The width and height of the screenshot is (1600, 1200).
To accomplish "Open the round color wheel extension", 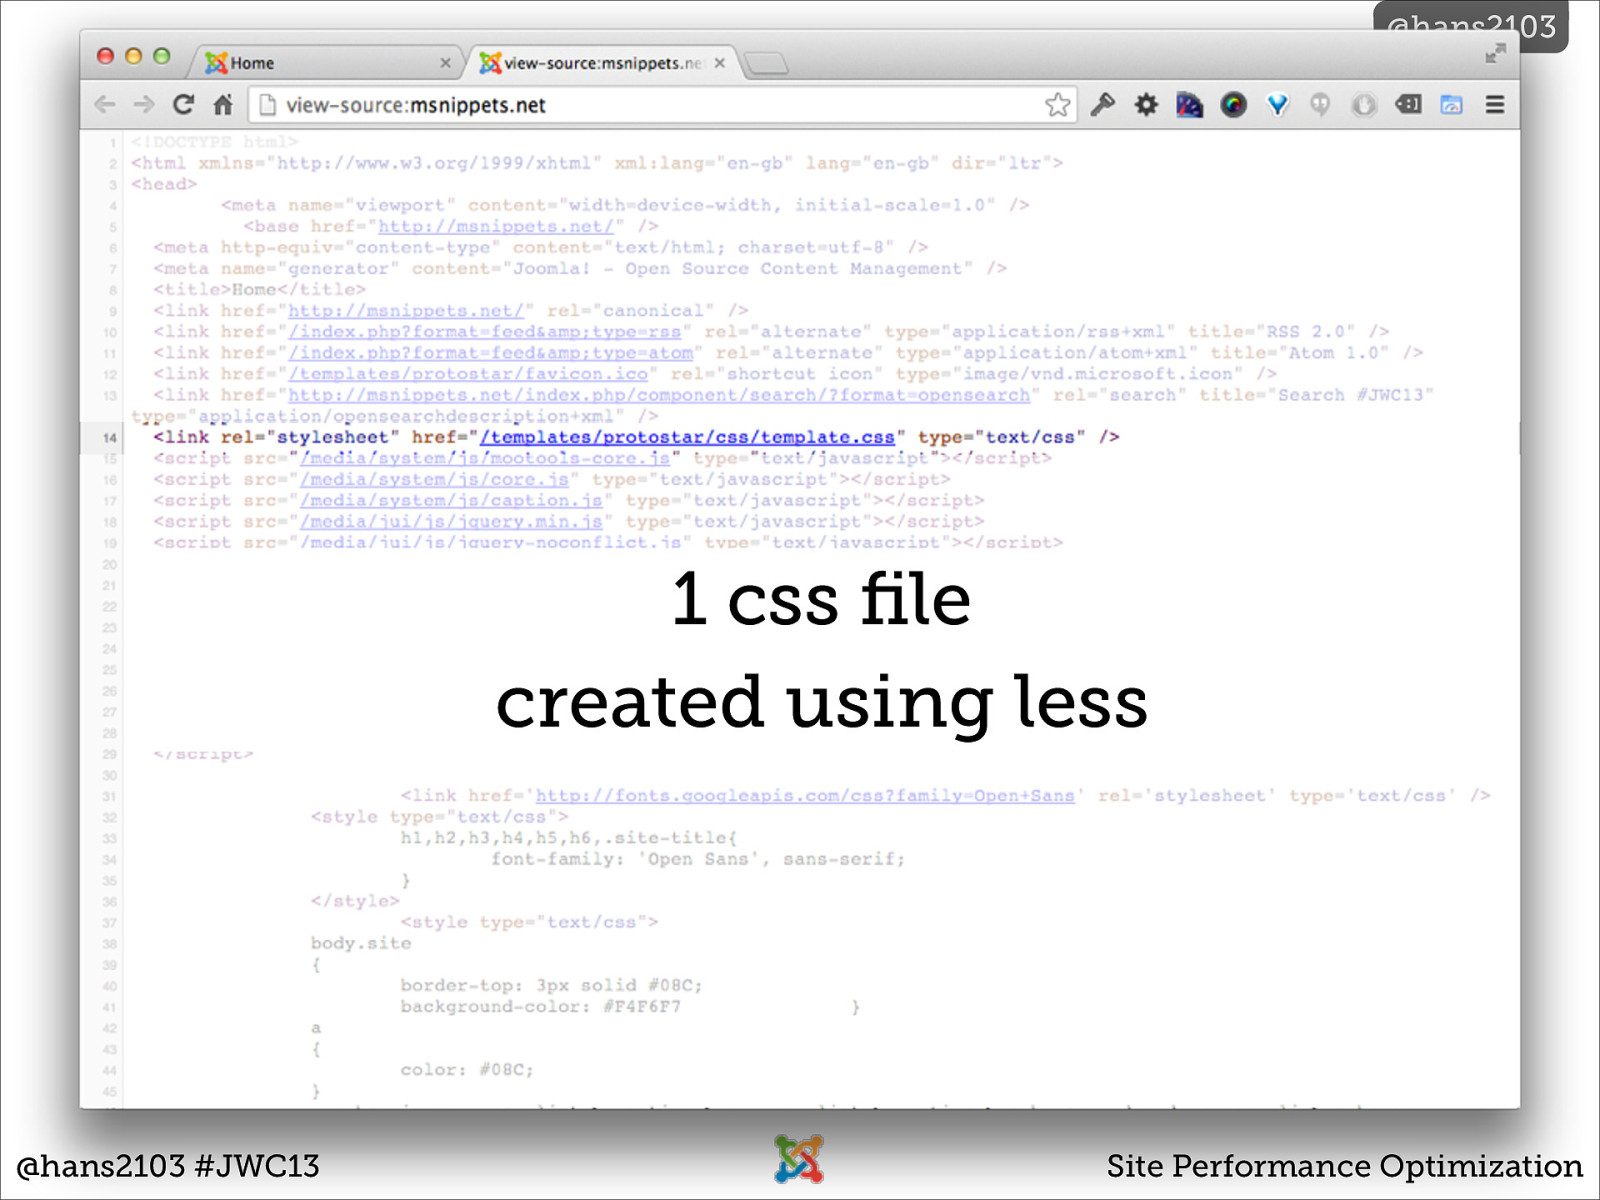I will [x=1233, y=104].
